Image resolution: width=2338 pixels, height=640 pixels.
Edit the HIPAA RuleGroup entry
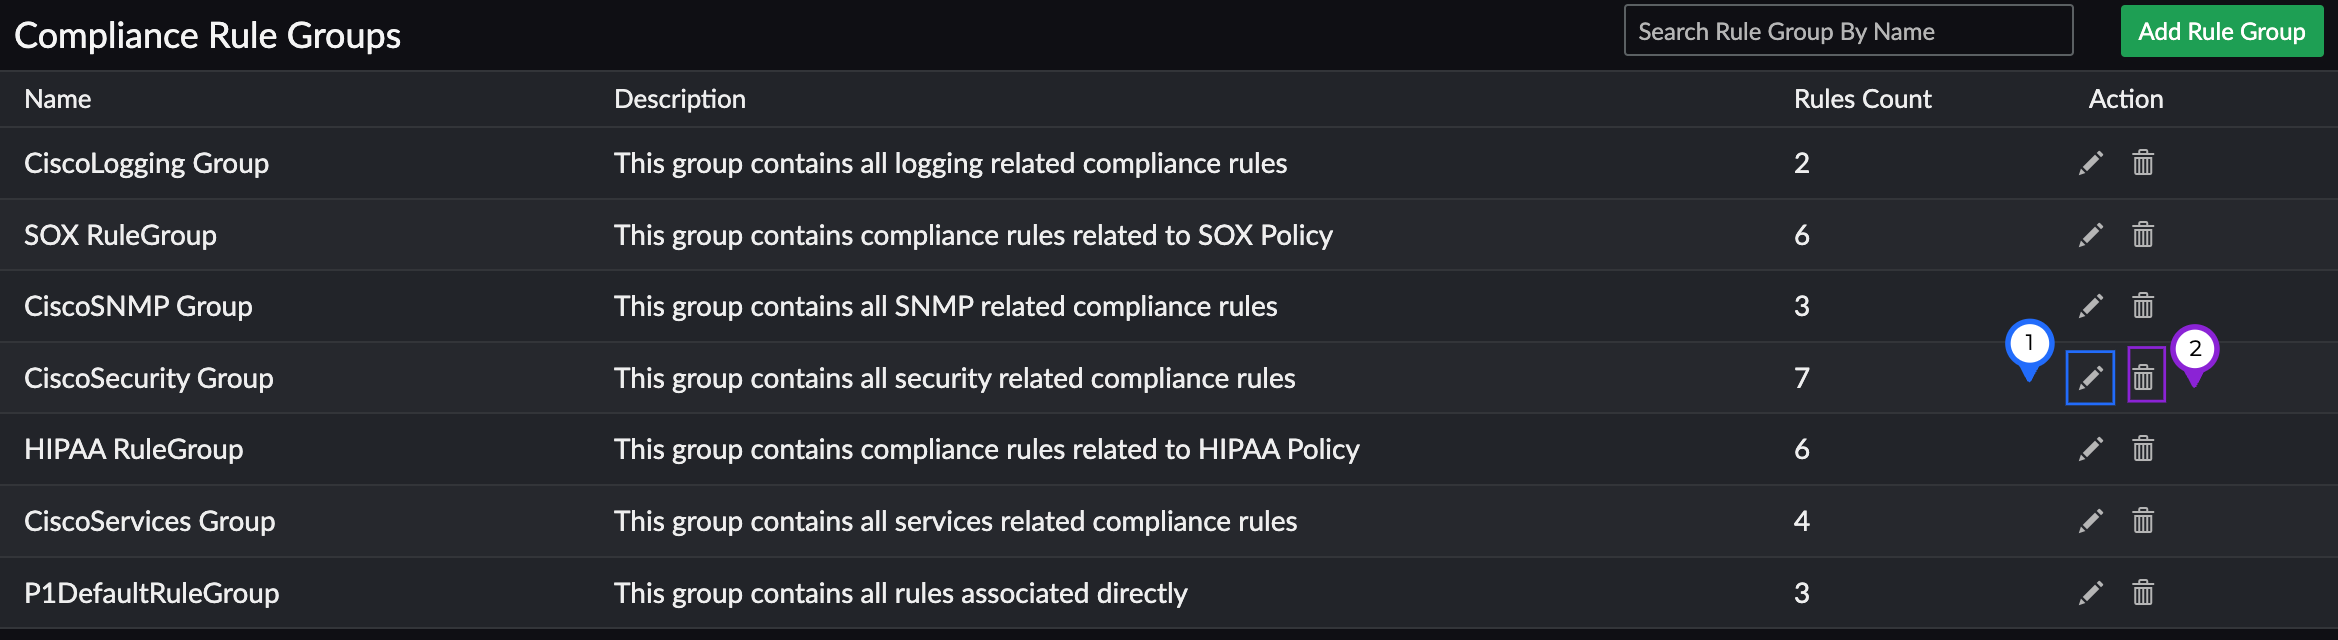2091,449
